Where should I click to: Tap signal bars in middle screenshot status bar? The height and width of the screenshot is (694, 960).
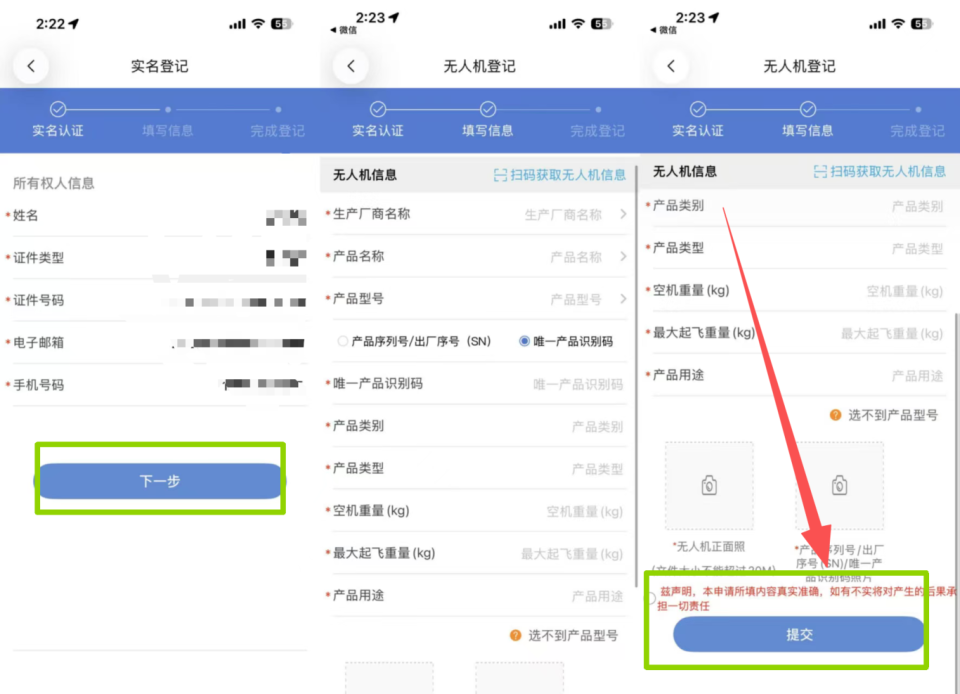557,24
